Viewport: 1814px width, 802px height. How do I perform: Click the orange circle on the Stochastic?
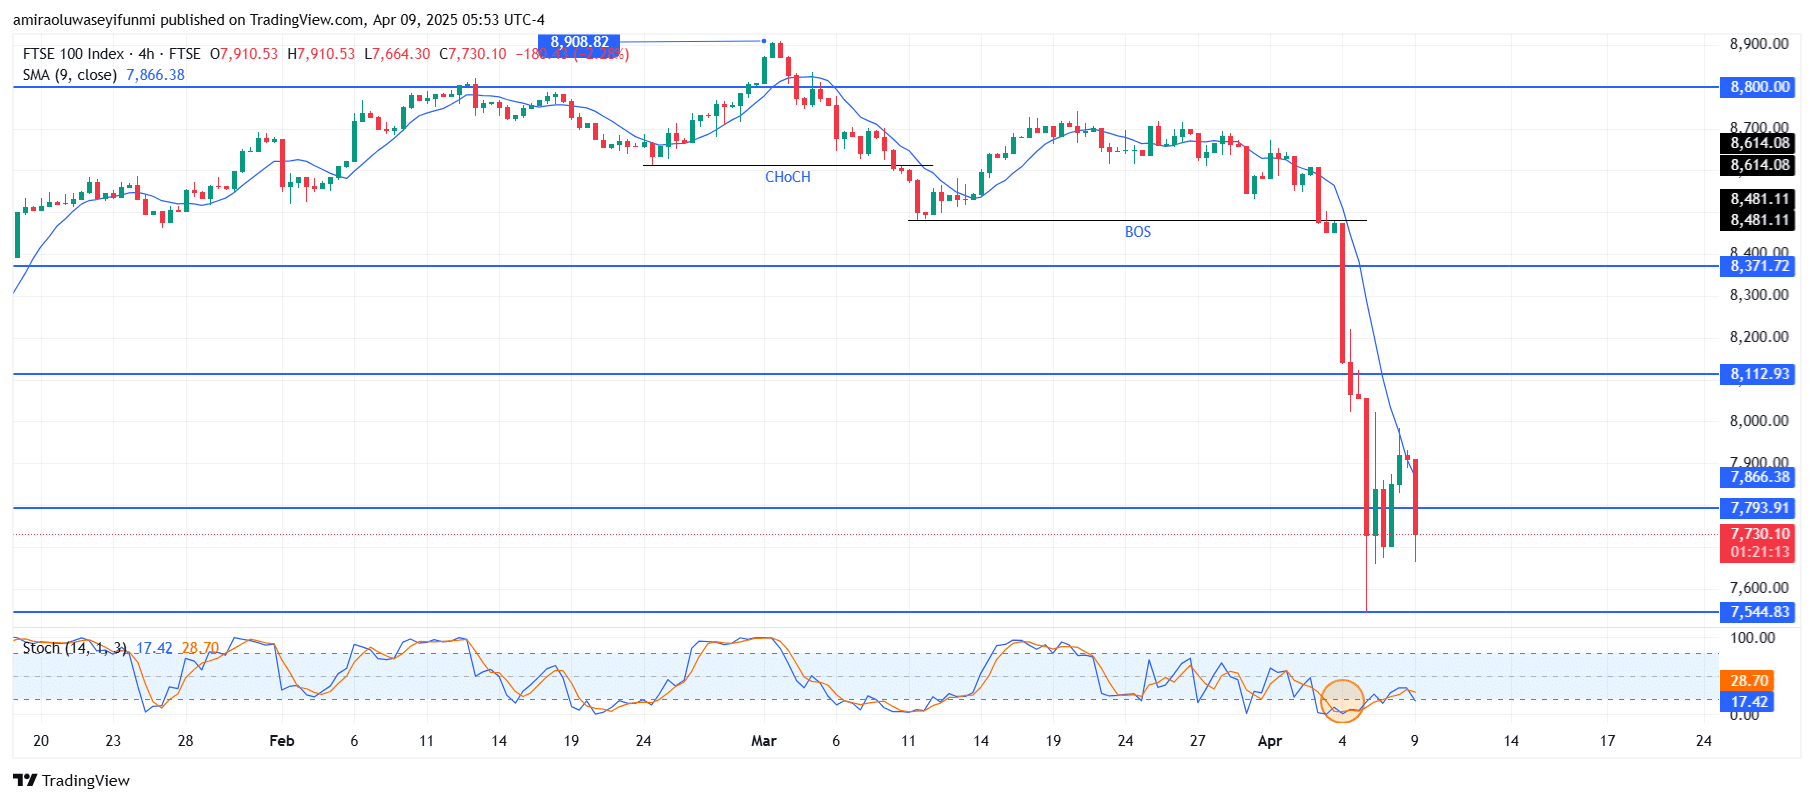point(1342,700)
